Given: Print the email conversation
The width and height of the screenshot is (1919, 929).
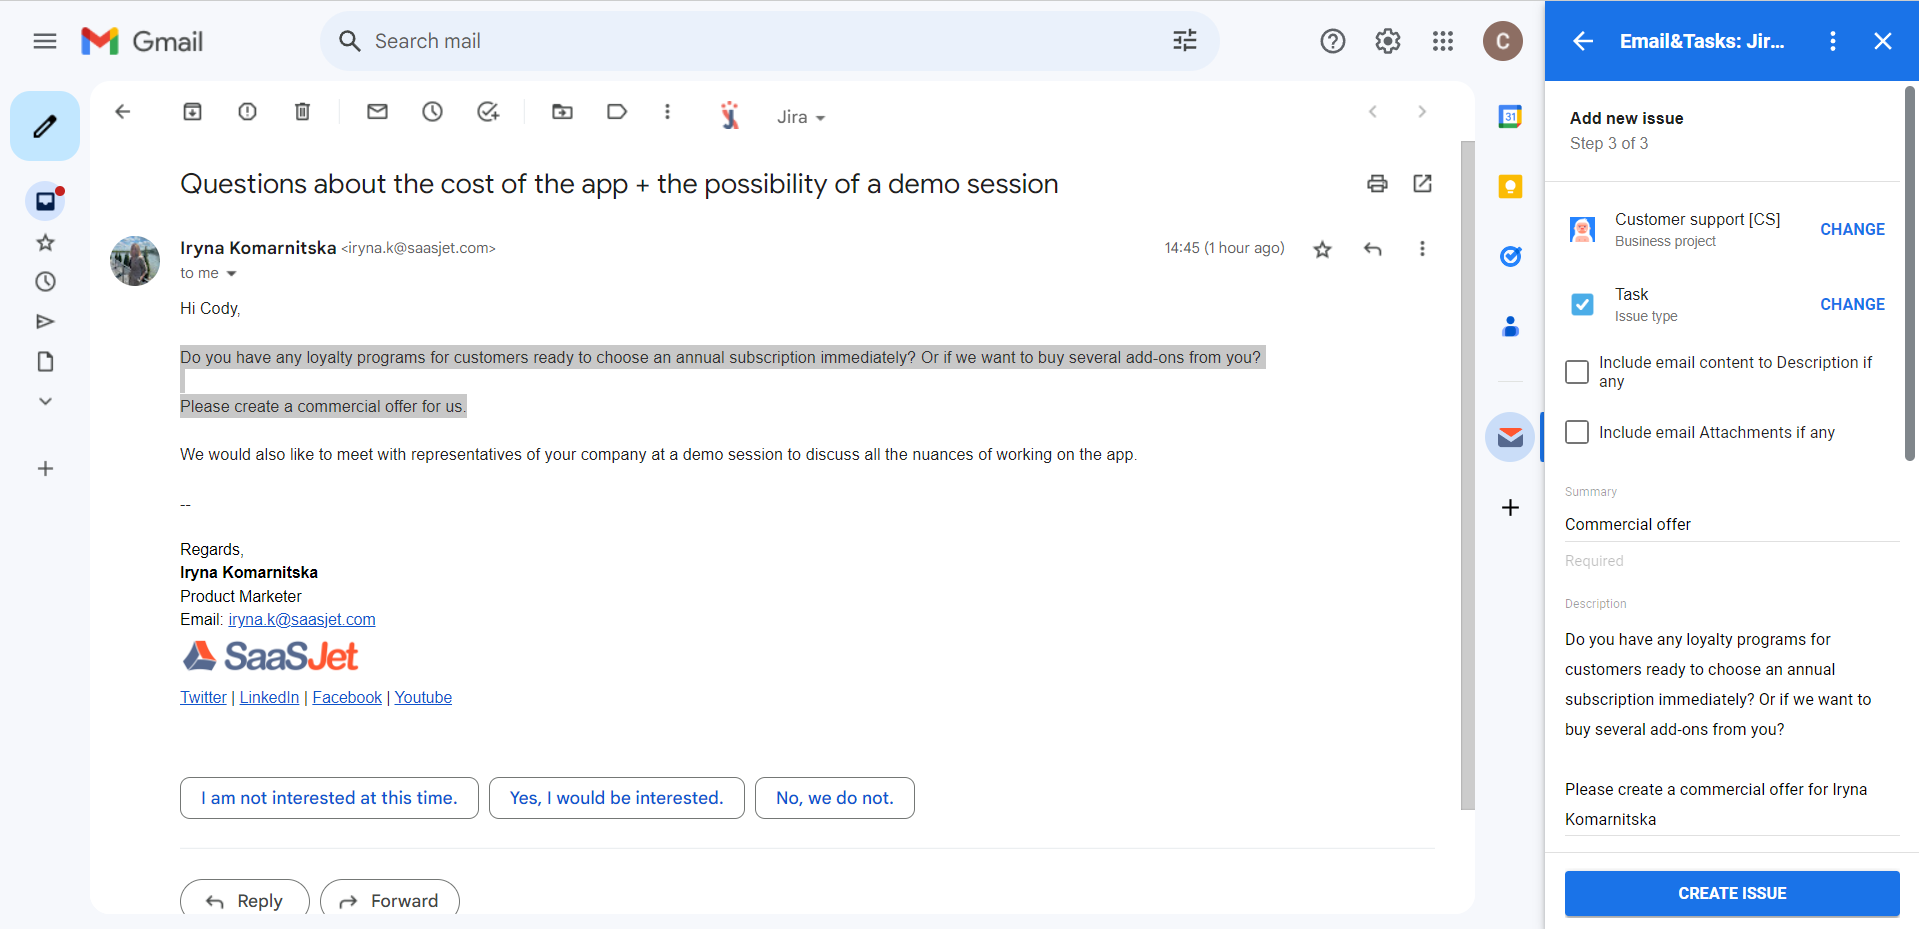Looking at the screenshot, I should pos(1377,184).
